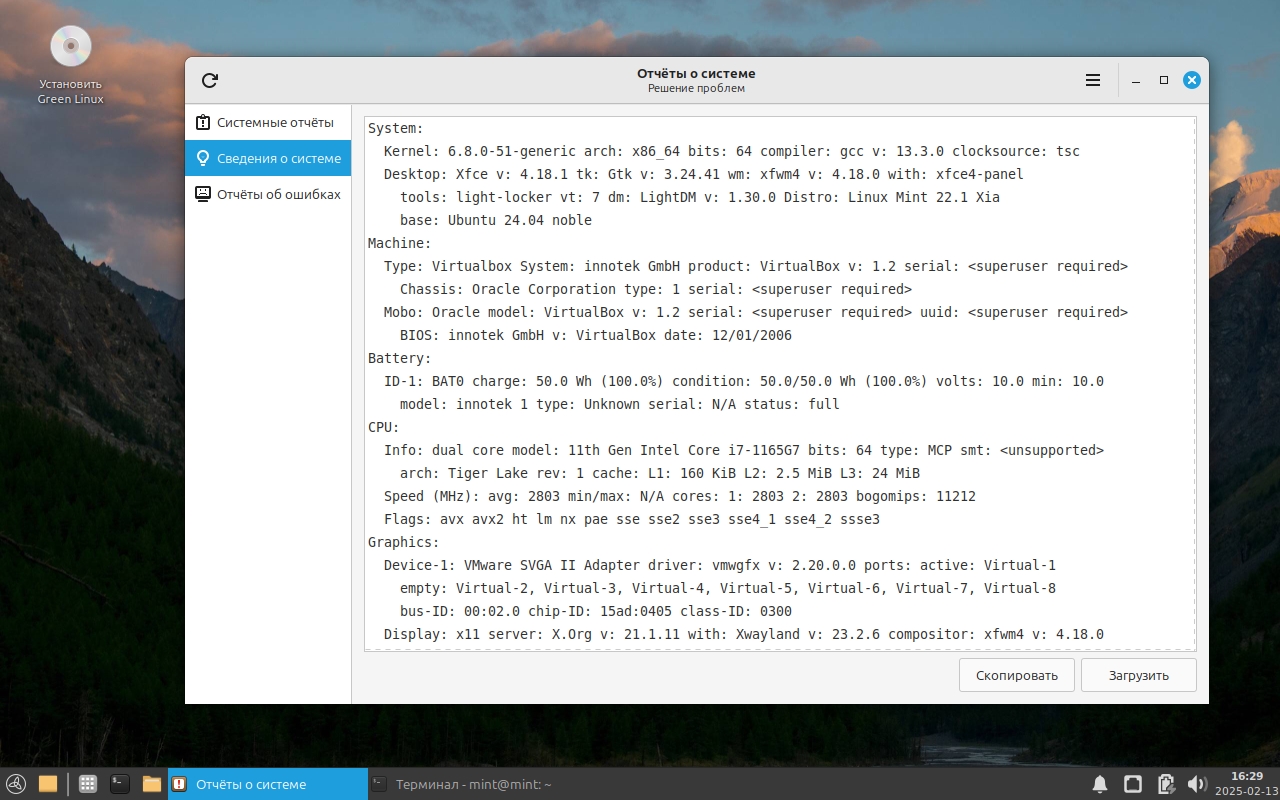Image resolution: width=1280 pixels, height=800 pixels.
Task: Click the 'BIOS: innotek GmbH v: VirtualBox' line
Action: click(596, 335)
